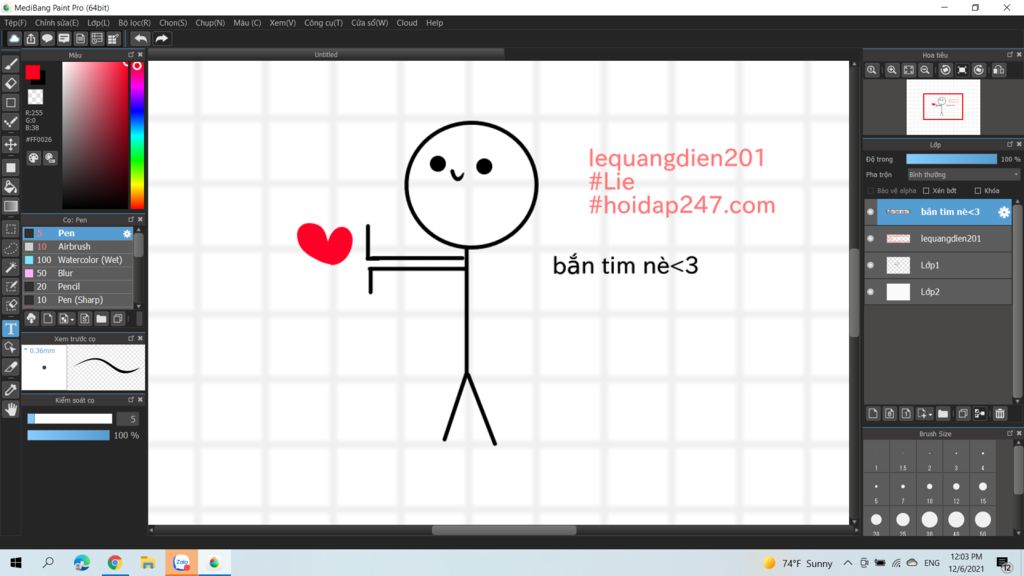The height and width of the screenshot is (576, 1024).
Task: Hide the bắn tim nè<3 layer
Action: 871,212
